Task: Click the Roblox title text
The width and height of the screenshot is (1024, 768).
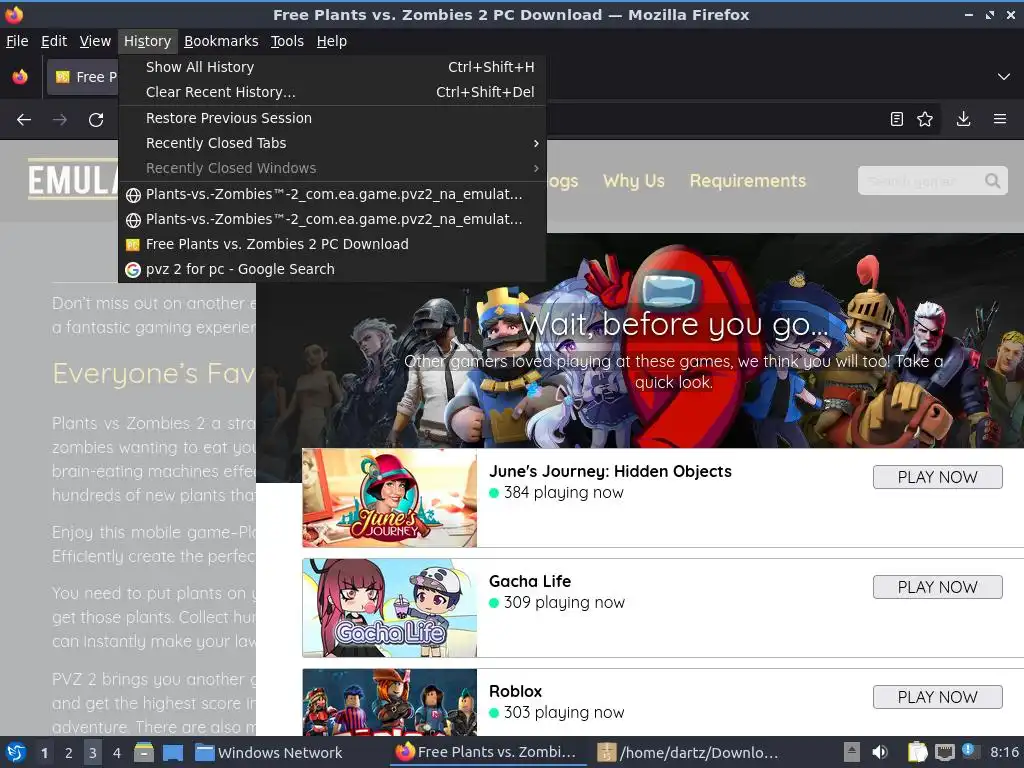Action: point(515,691)
